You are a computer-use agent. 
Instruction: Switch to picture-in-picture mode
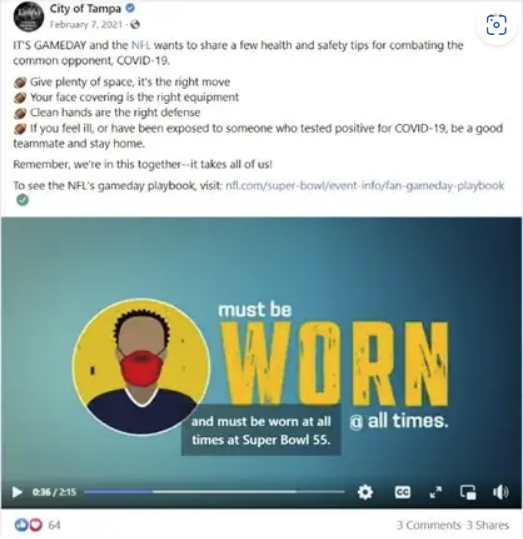click(468, 492)
